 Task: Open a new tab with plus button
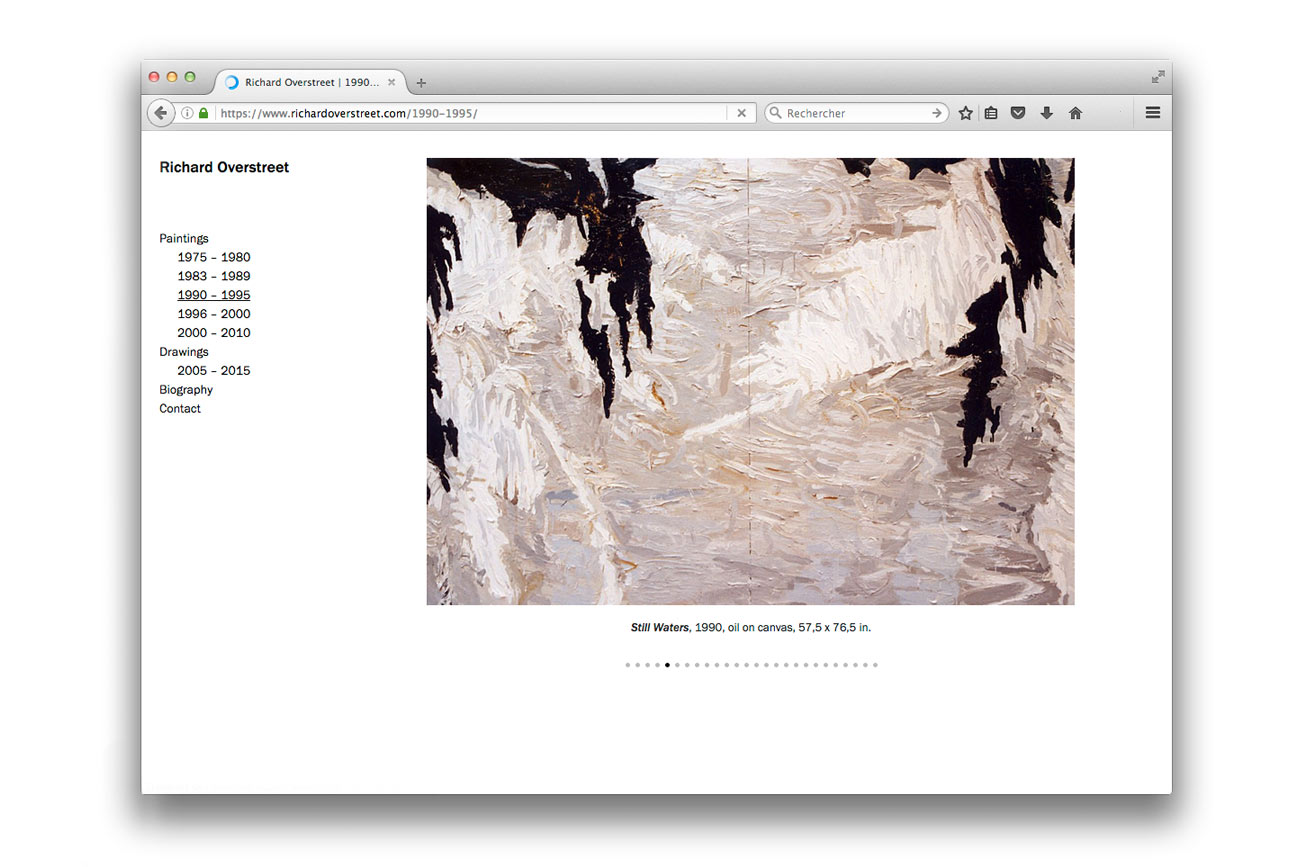pos(421,83)
